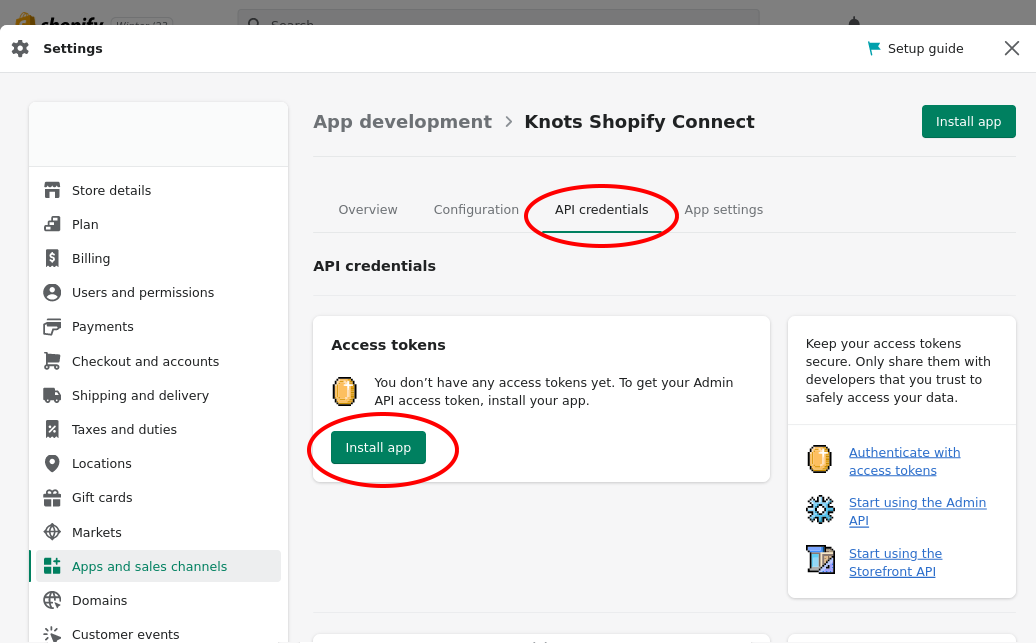Open Authenticate with access tokens link
The image size is (1036, 643).
(x=905, y=461)
